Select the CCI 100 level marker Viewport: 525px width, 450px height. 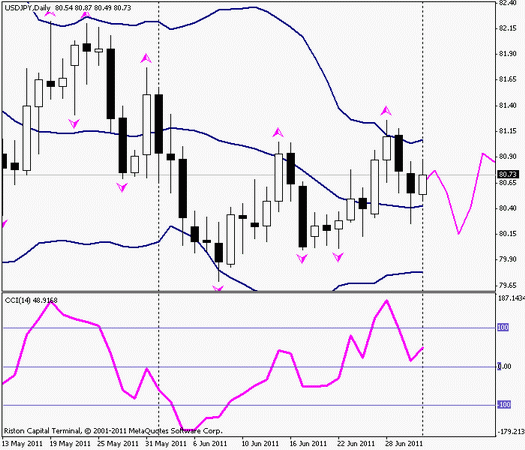pyautogui.click(x=503, y=327)
